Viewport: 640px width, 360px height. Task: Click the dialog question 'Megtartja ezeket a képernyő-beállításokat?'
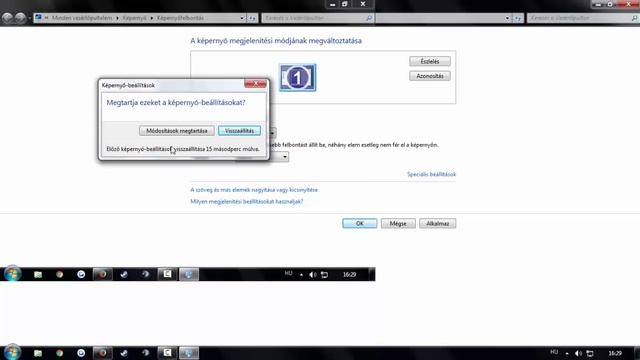pos(176,102)
